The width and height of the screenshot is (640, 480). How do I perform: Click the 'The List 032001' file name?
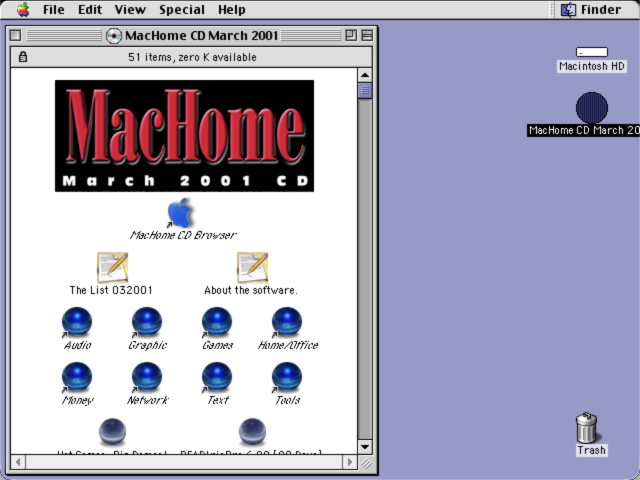111,290
